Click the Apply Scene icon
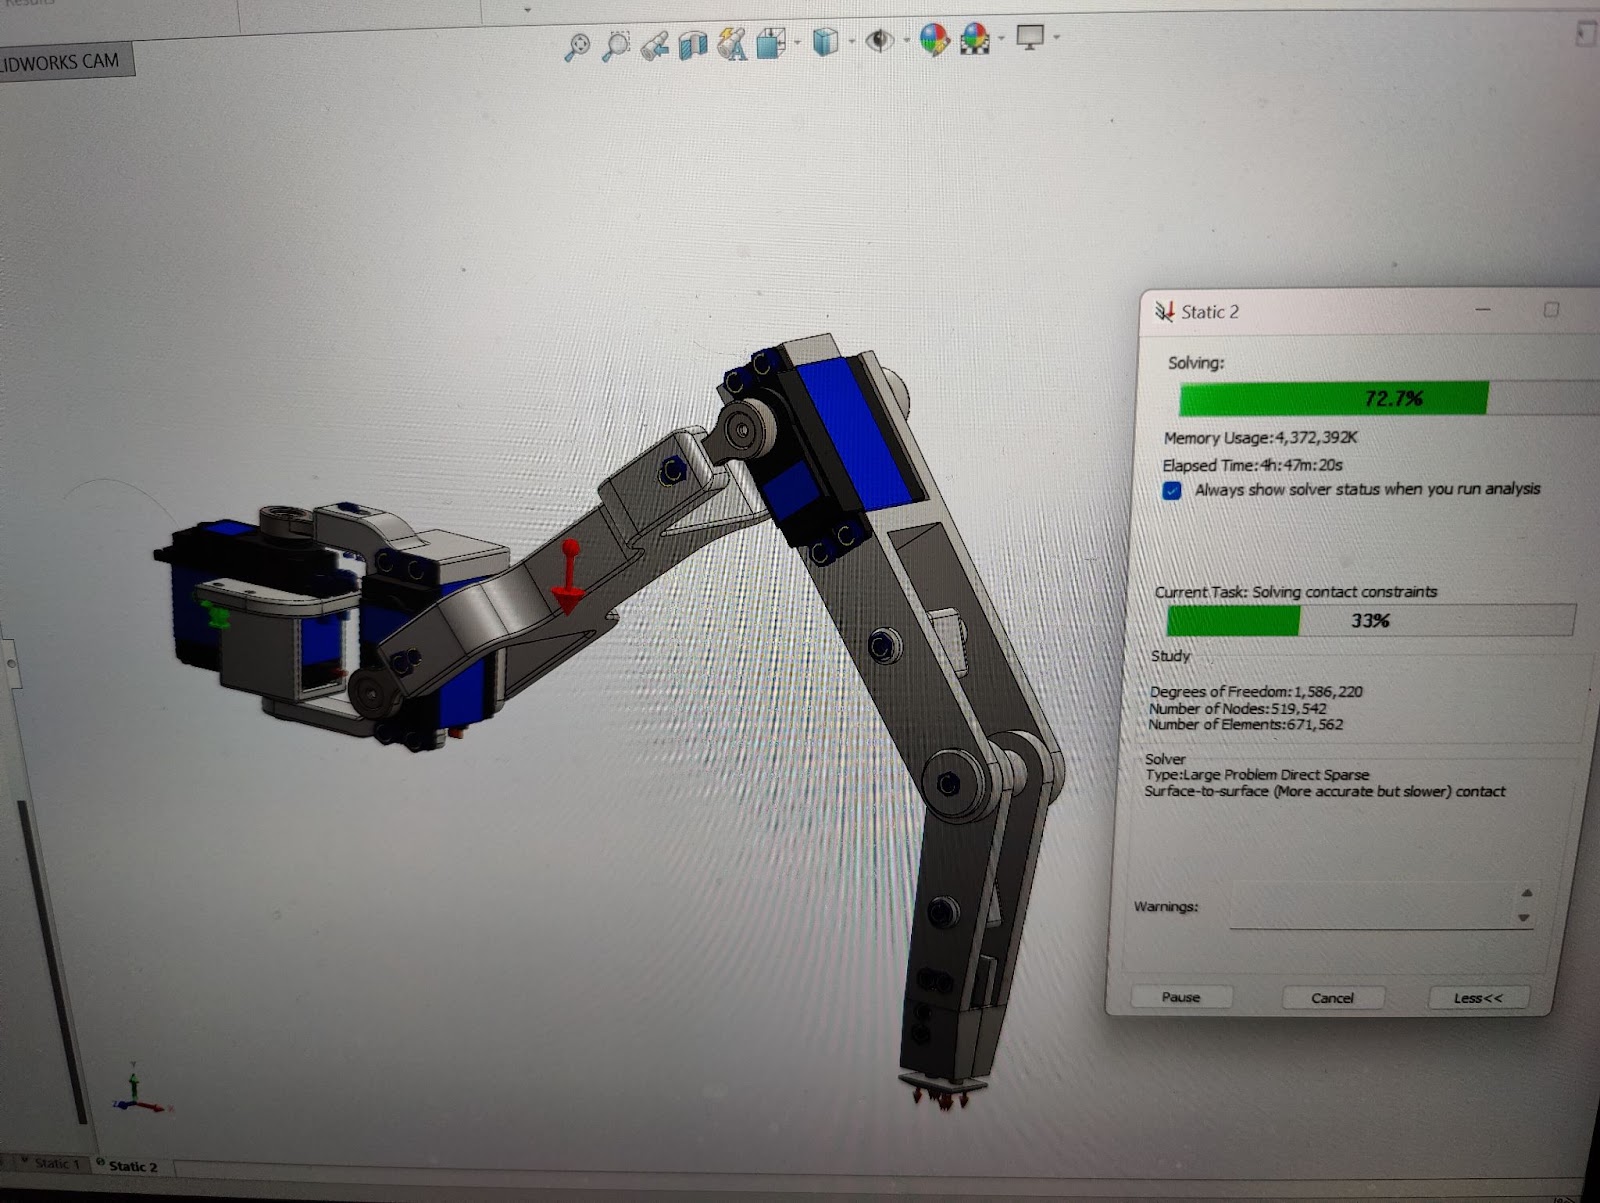 coord(974,40)
